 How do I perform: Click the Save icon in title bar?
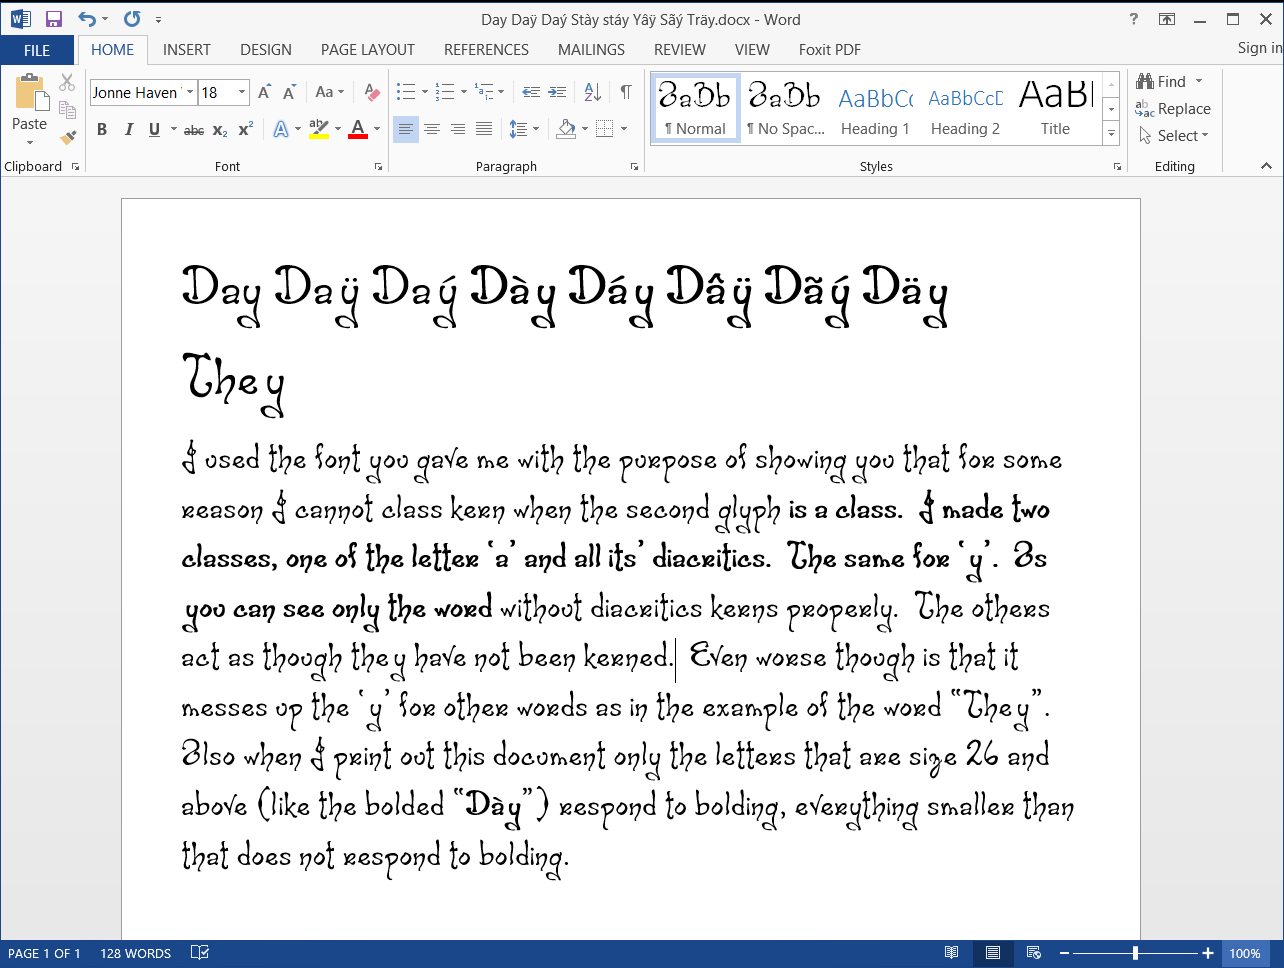pos(54,19)
